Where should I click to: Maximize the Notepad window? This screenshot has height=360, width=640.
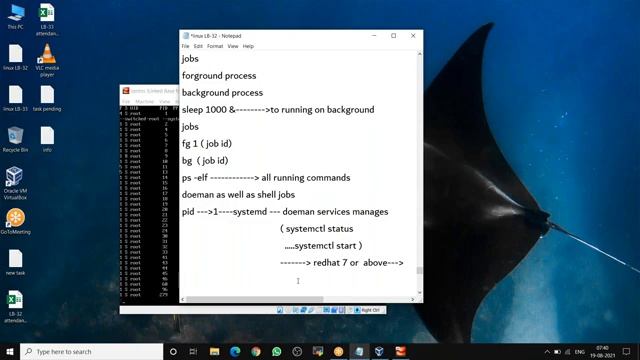pyautogui.click(x=393, y=36)
